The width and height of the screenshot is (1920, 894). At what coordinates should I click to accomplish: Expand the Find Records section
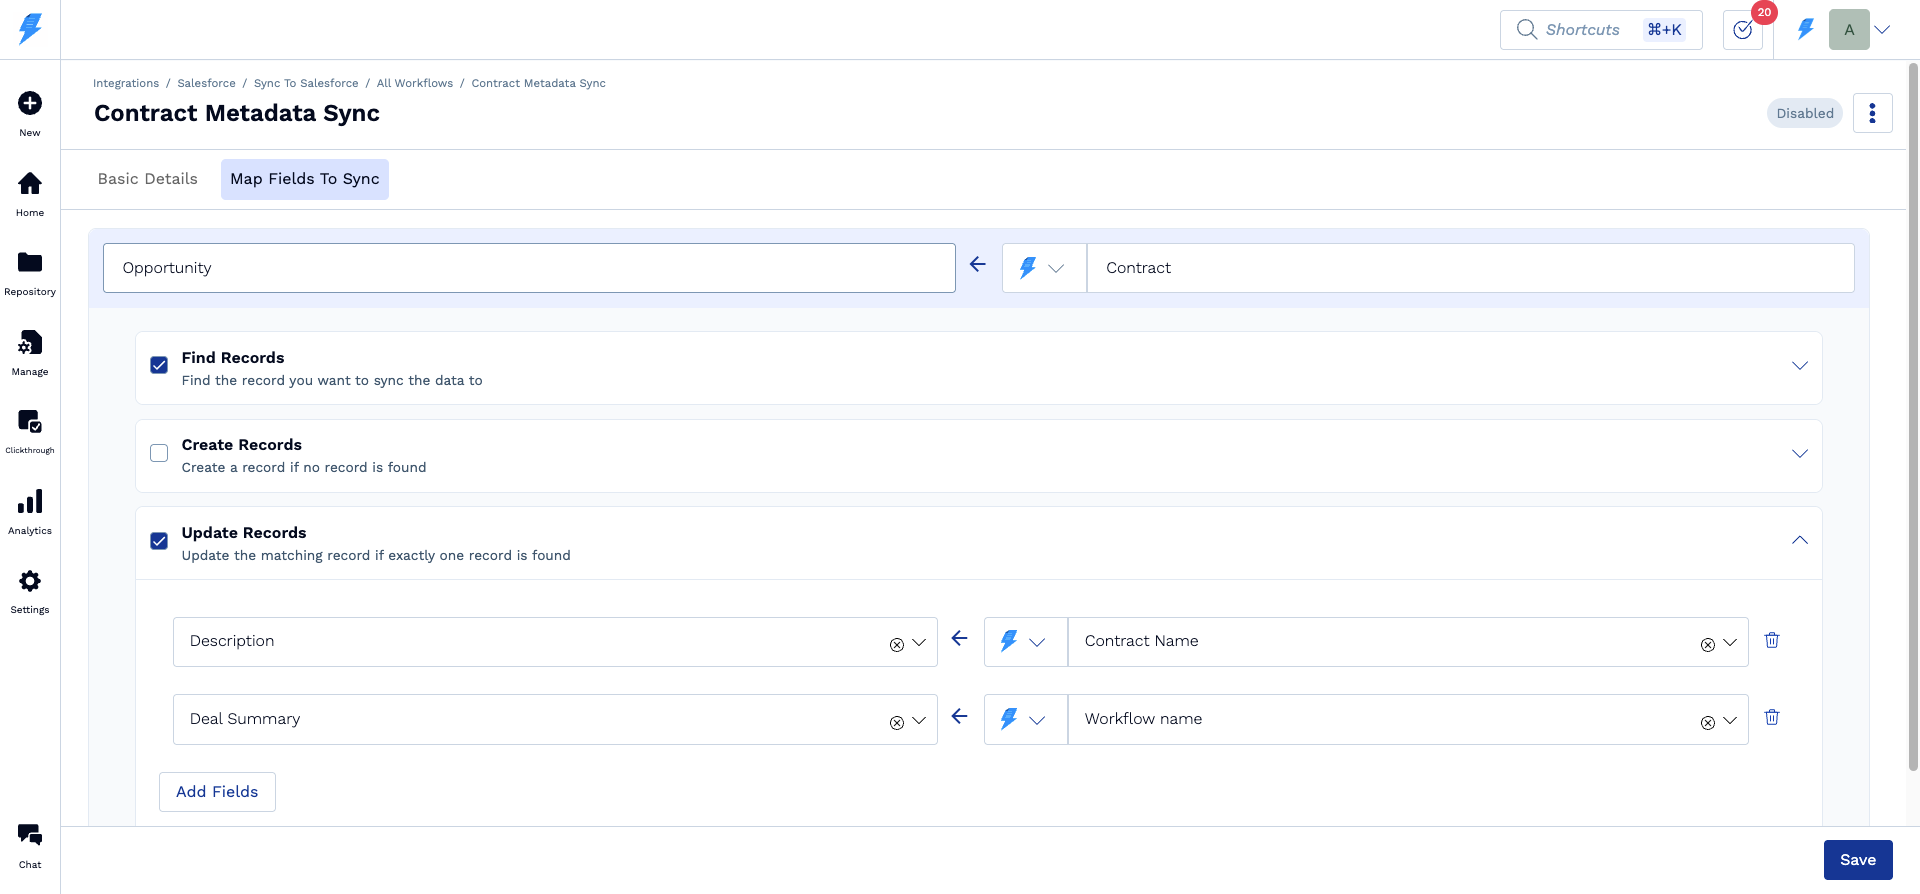click(x=1799, y=366)
